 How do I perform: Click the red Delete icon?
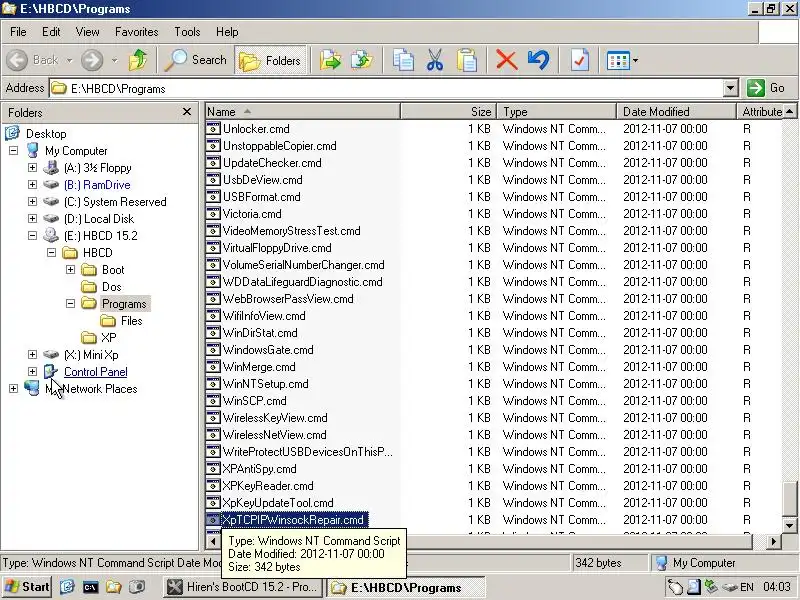click(x=507, y=60)
